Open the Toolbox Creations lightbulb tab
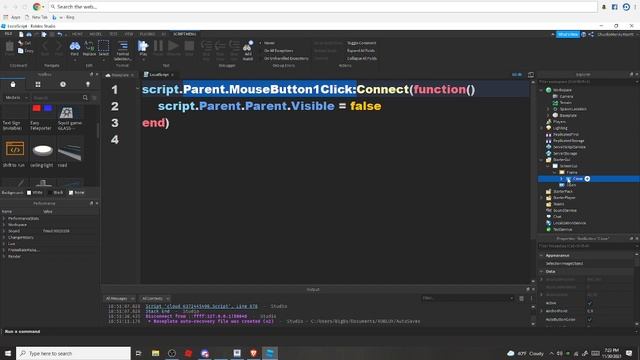 click(x=88, y=84)
